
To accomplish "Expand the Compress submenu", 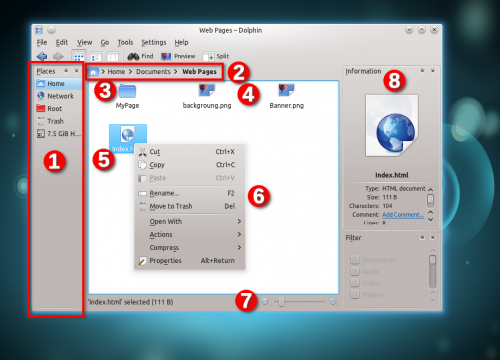I will pyautogui.click(x=190, y=247).
